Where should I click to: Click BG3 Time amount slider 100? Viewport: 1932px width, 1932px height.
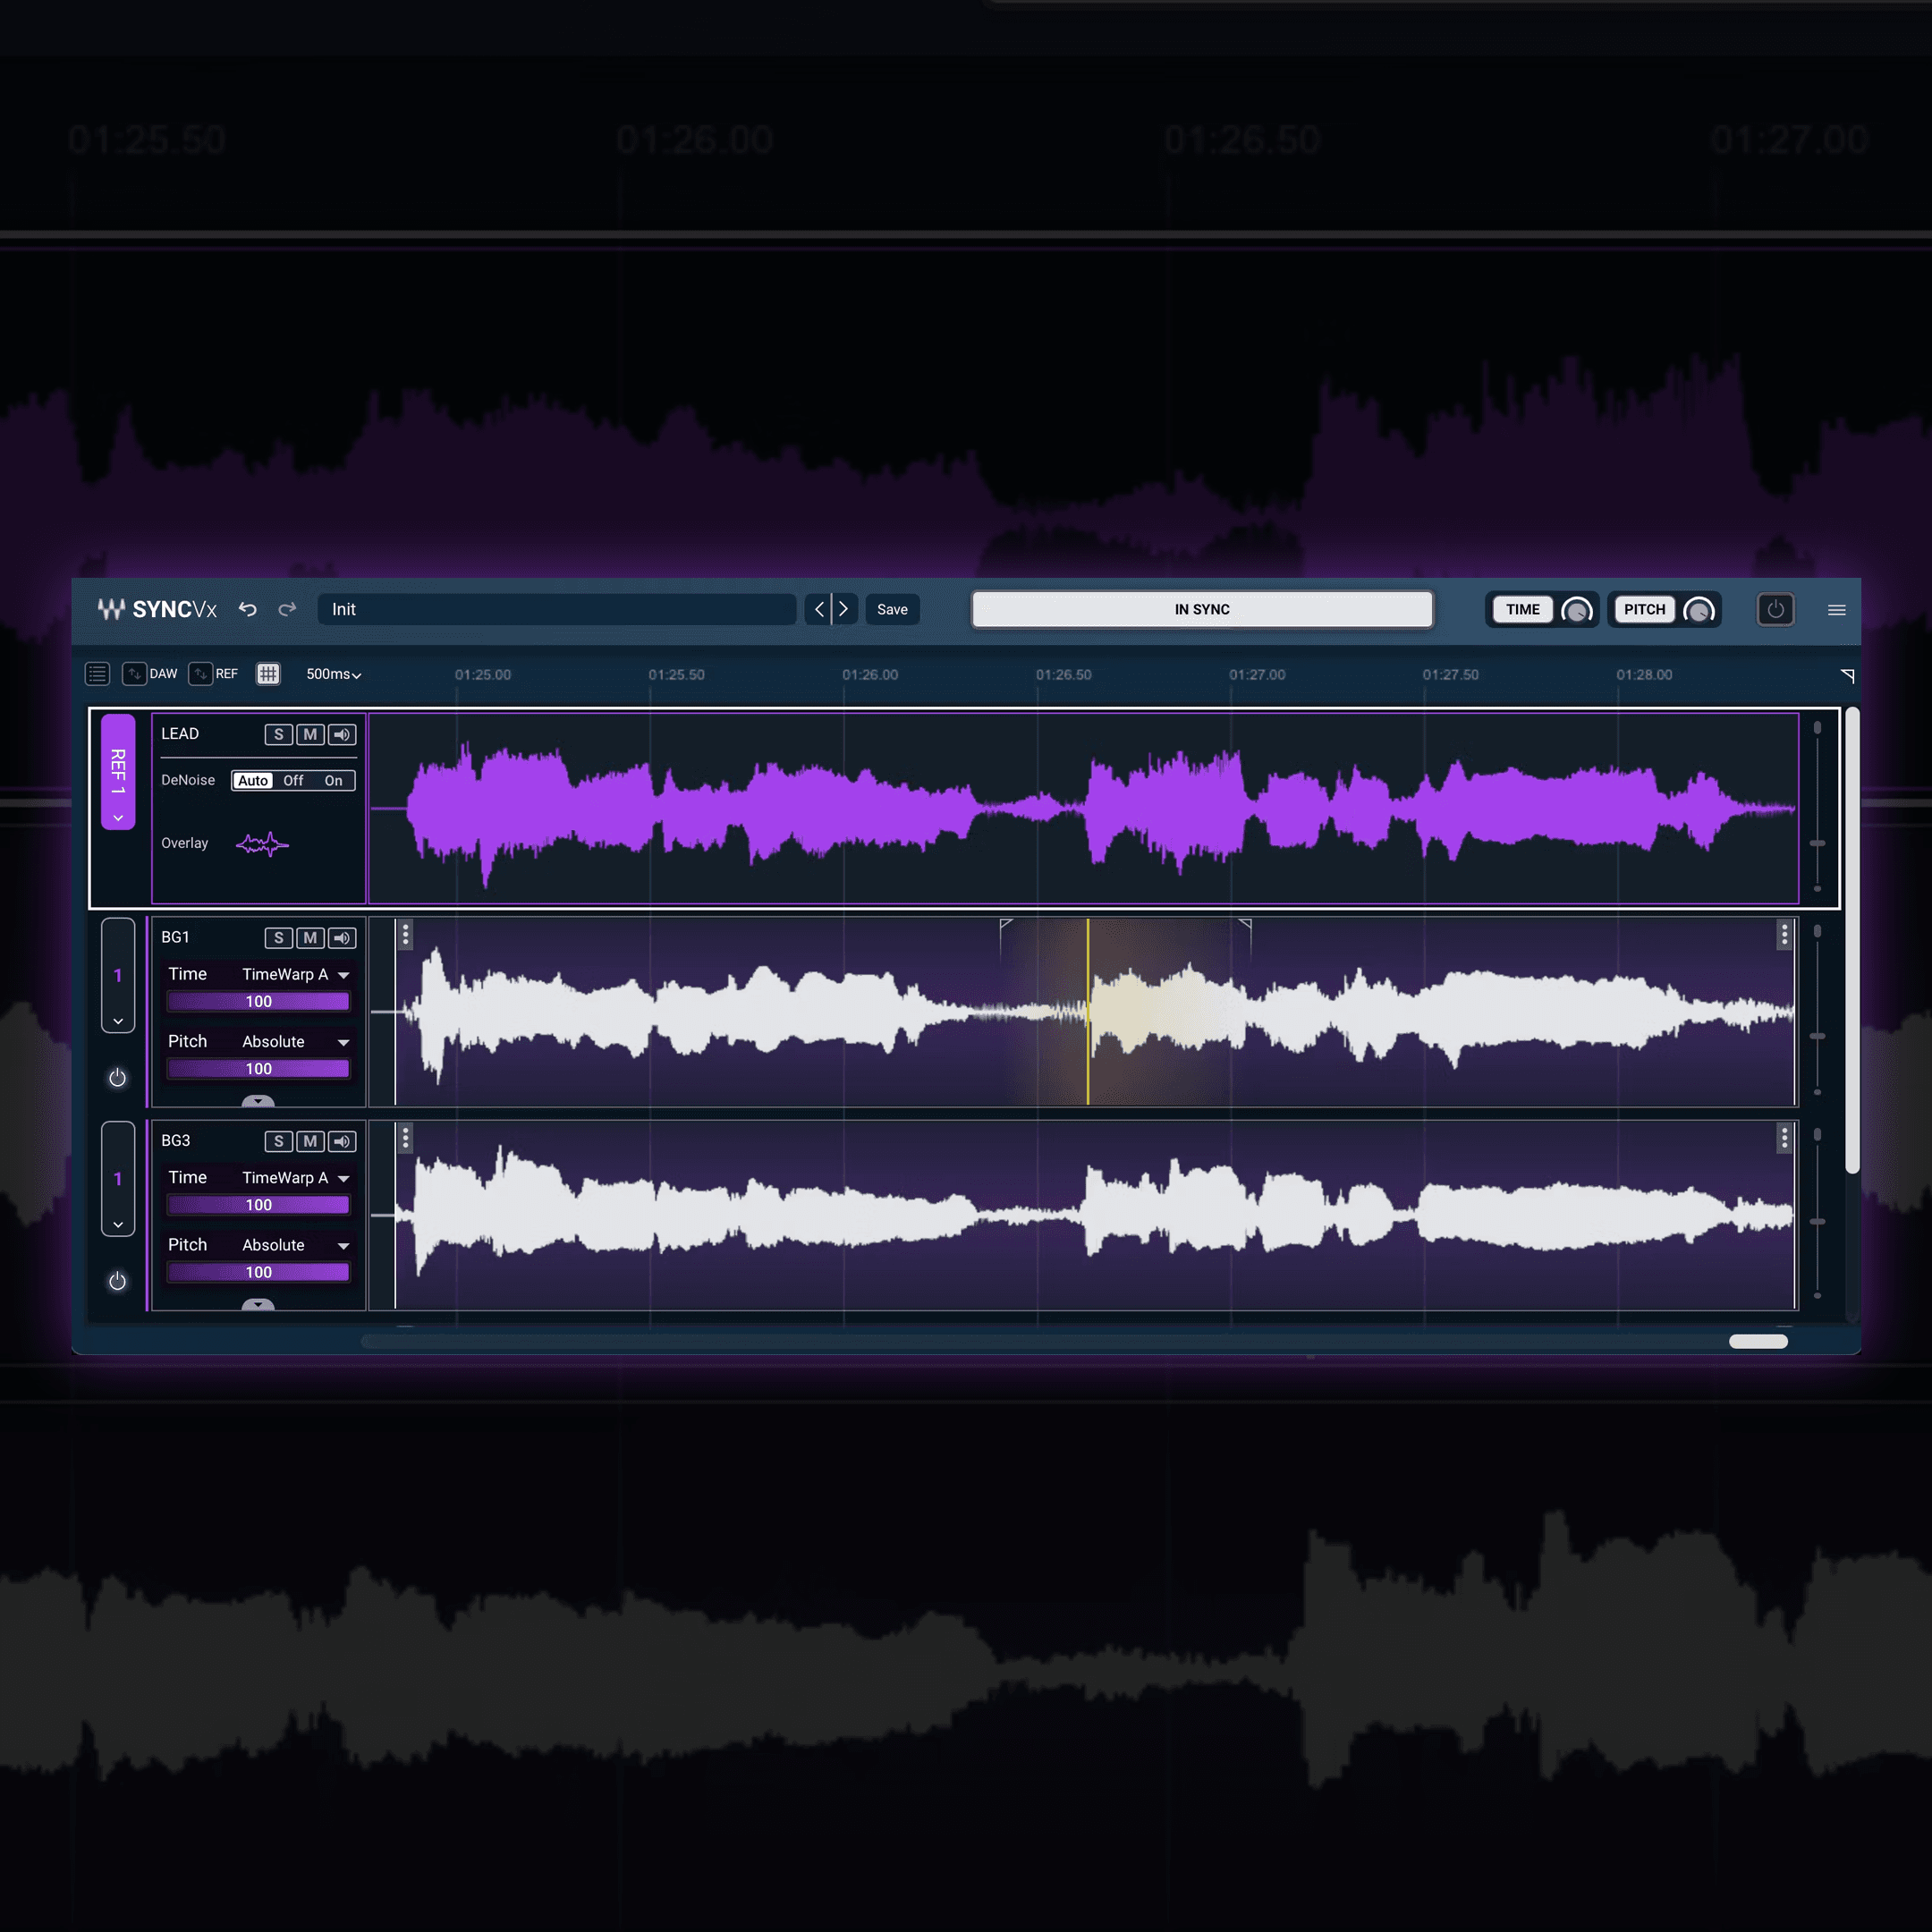pos(259,1205)
